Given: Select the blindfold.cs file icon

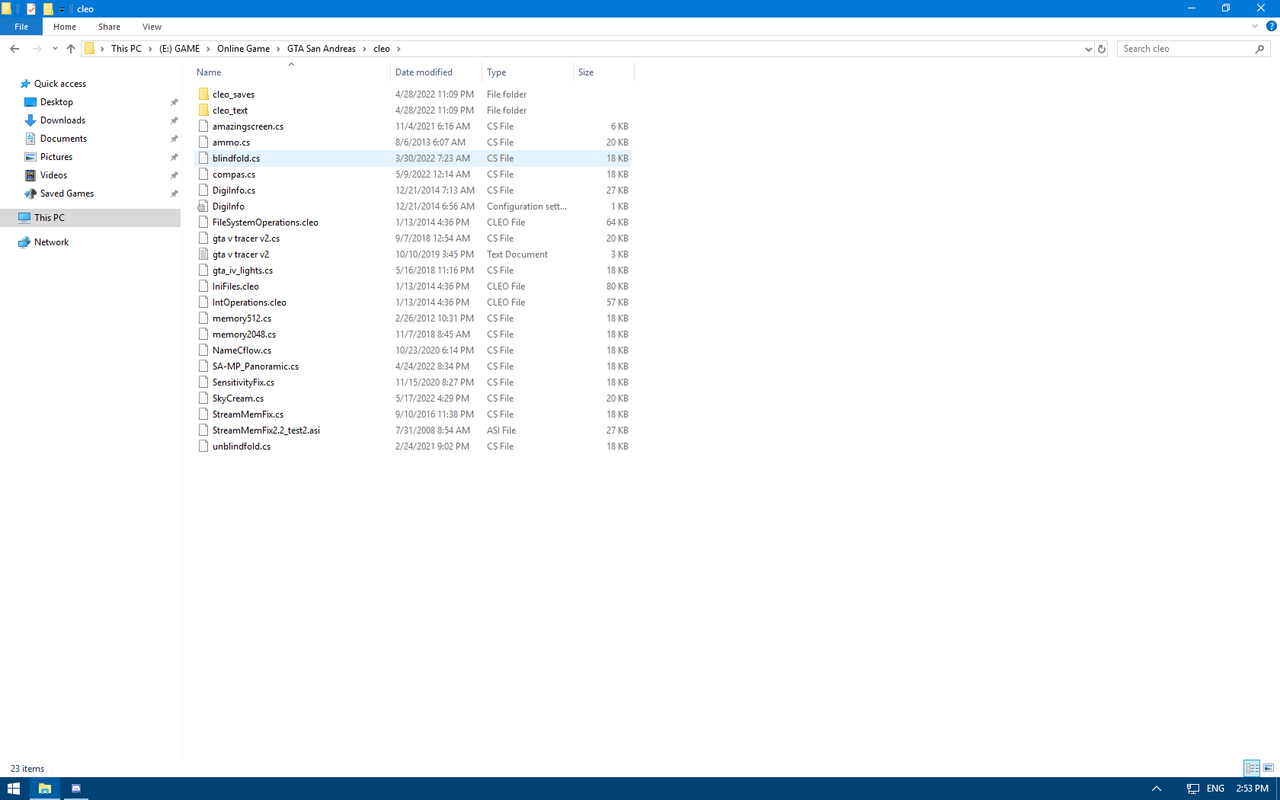Looking at the screenshot, I should point(204,158).
